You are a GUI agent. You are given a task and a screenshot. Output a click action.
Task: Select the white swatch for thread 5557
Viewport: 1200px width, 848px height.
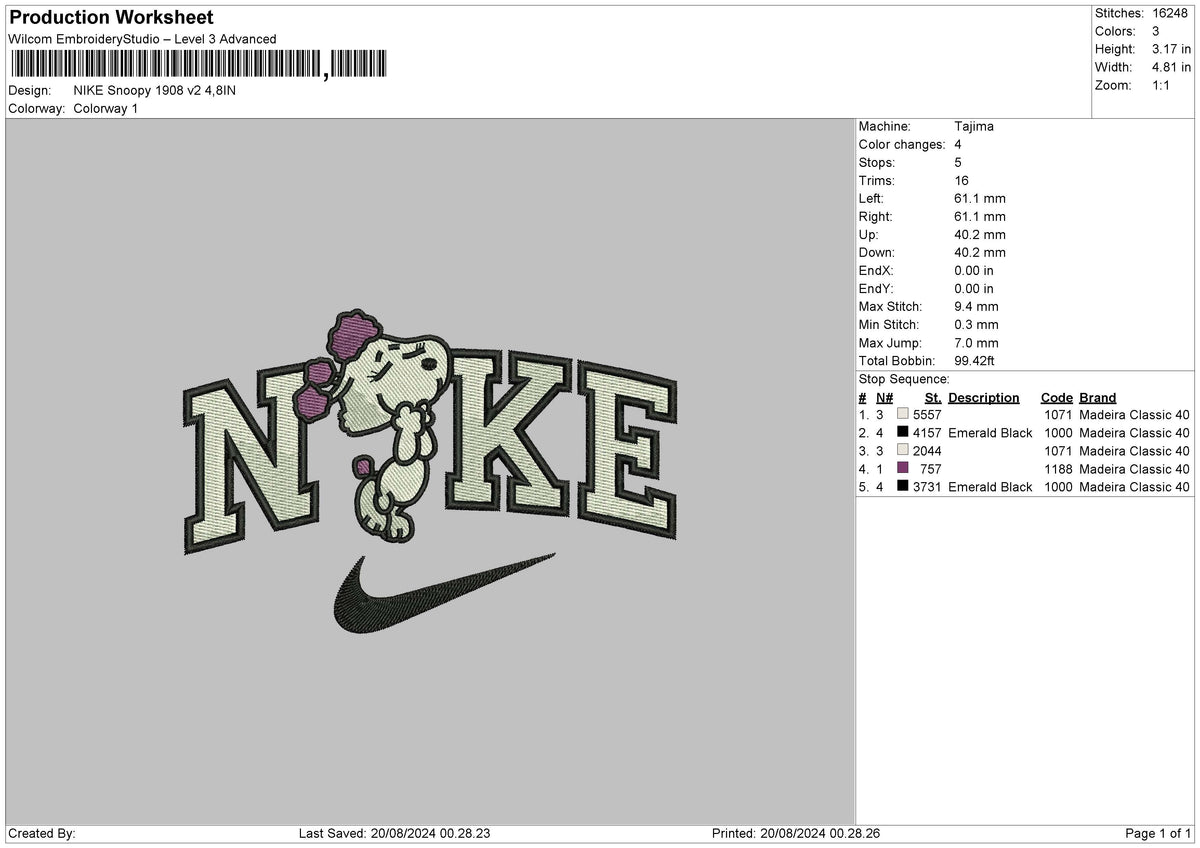[x=903, y=415]
